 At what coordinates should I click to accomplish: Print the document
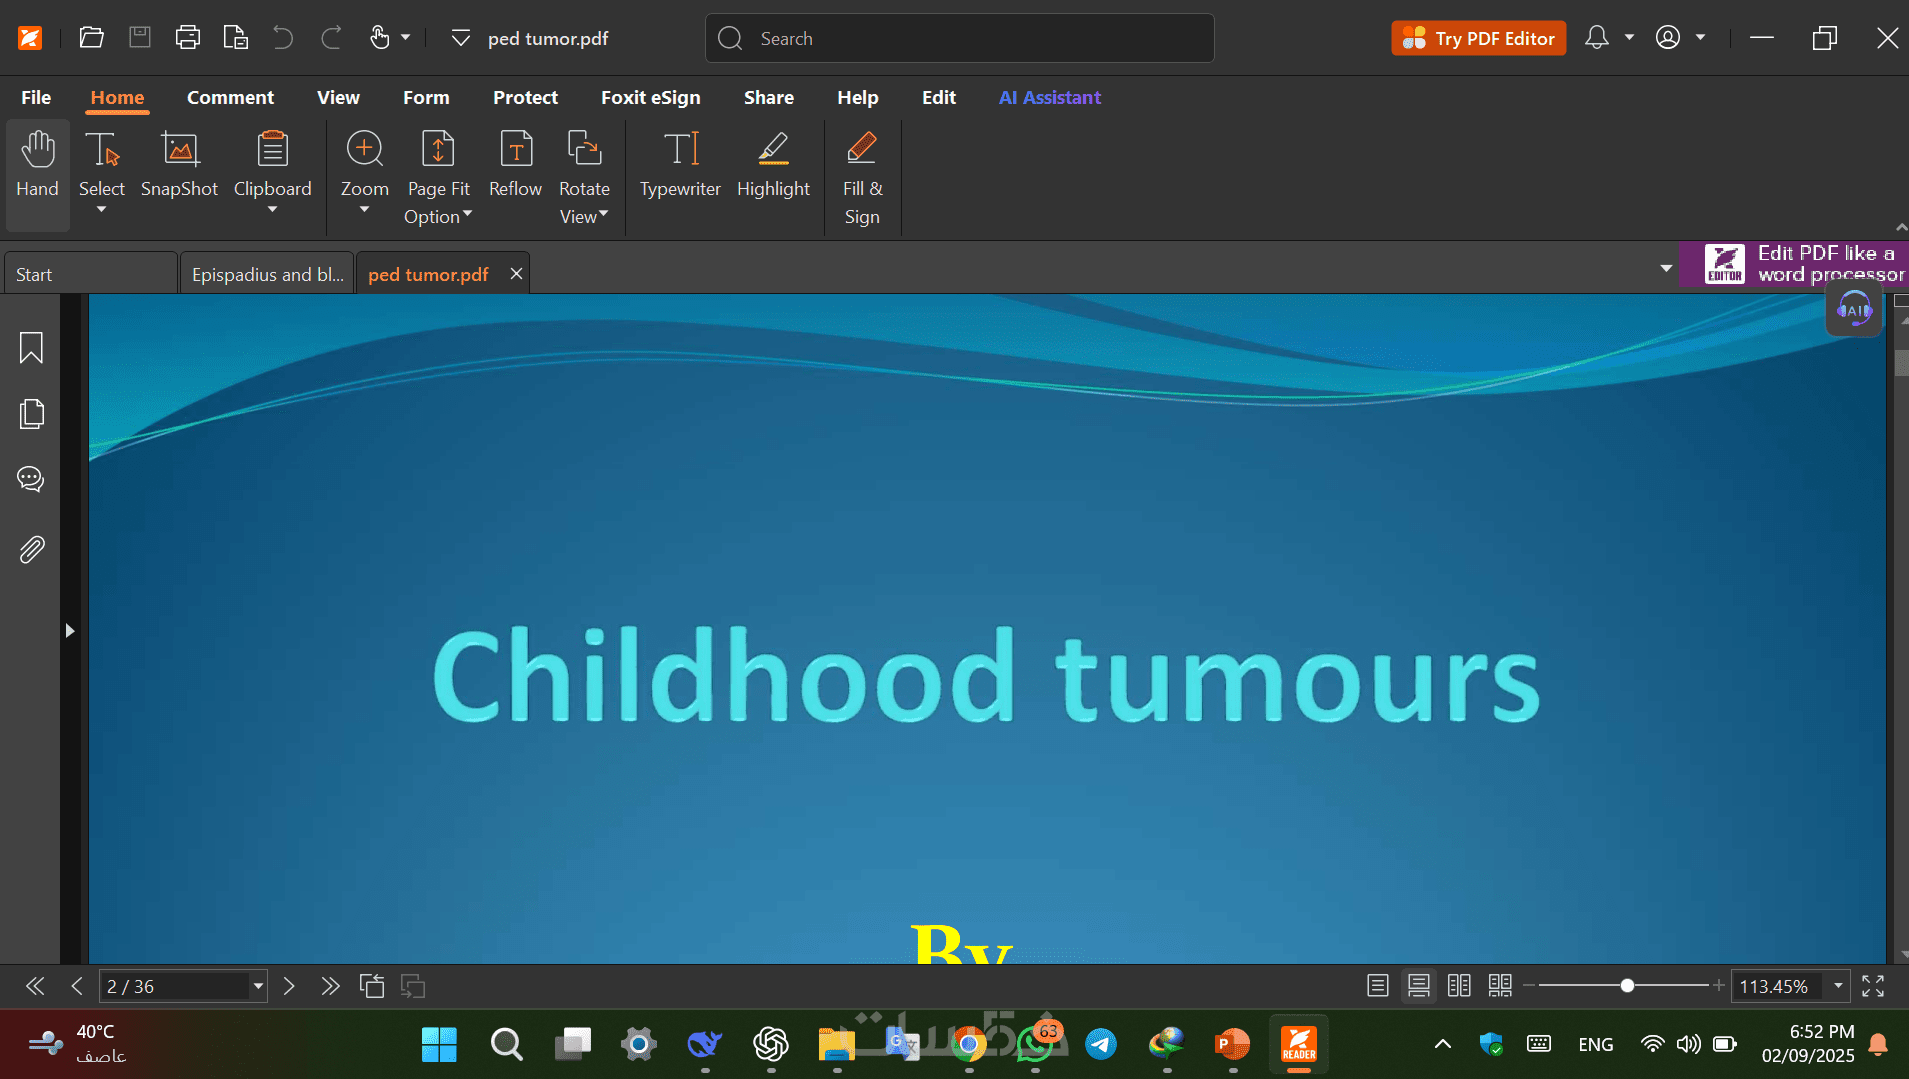tap(188, 38)
